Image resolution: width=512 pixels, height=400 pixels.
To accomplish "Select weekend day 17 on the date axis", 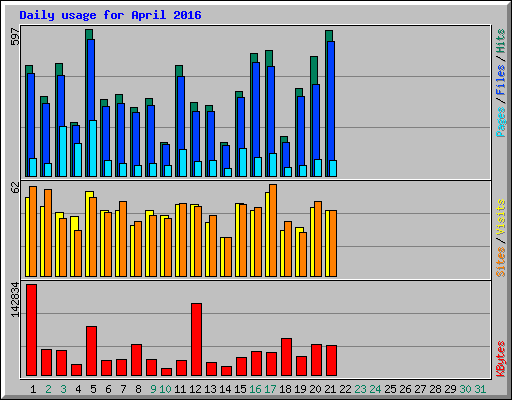I will pos(270,389).
